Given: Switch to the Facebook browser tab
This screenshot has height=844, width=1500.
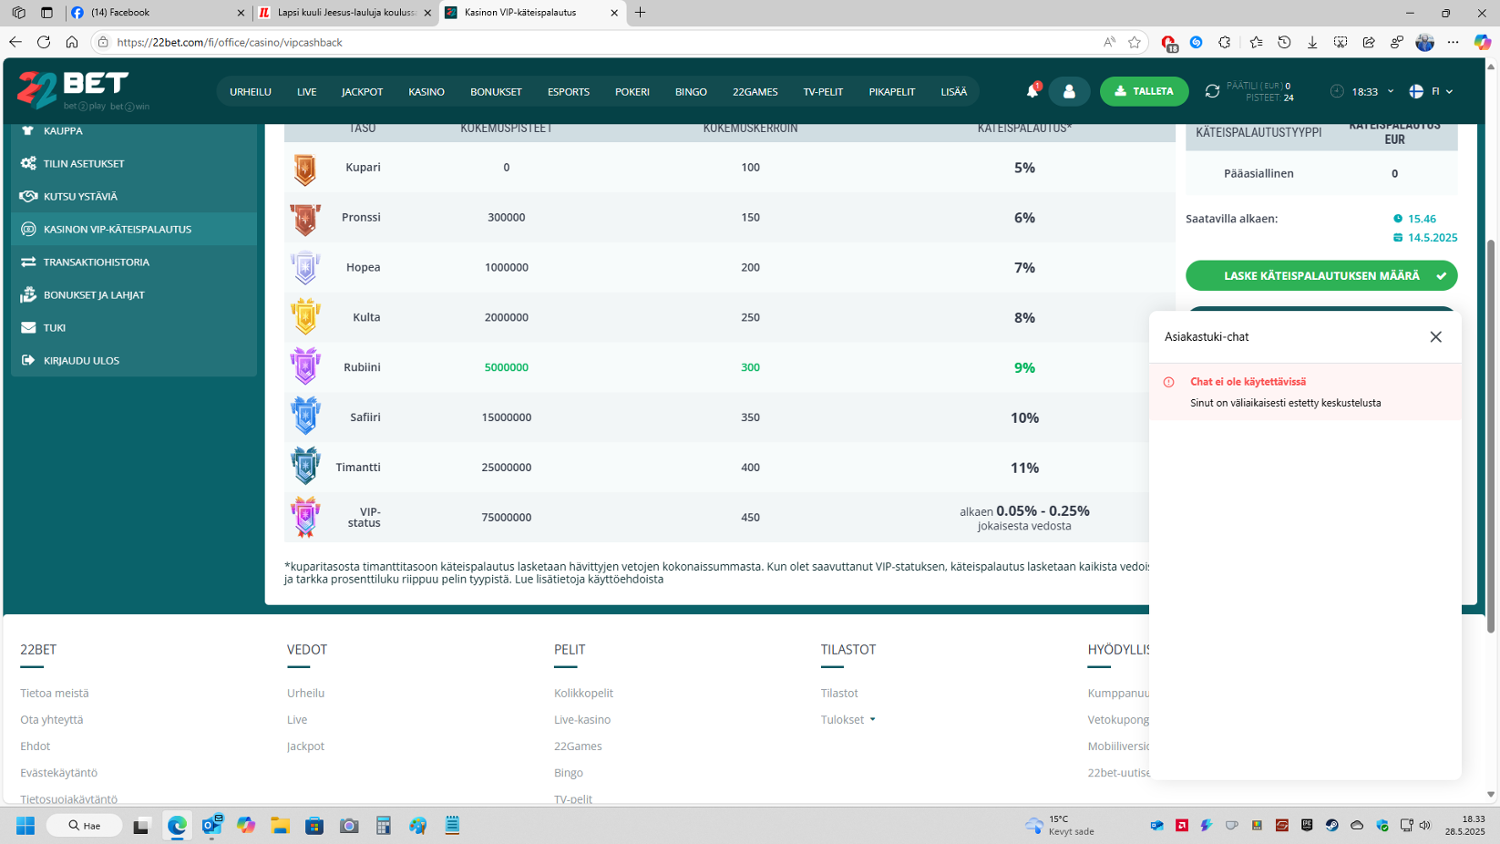Looking at the screenshot, I should coord(157,13).
